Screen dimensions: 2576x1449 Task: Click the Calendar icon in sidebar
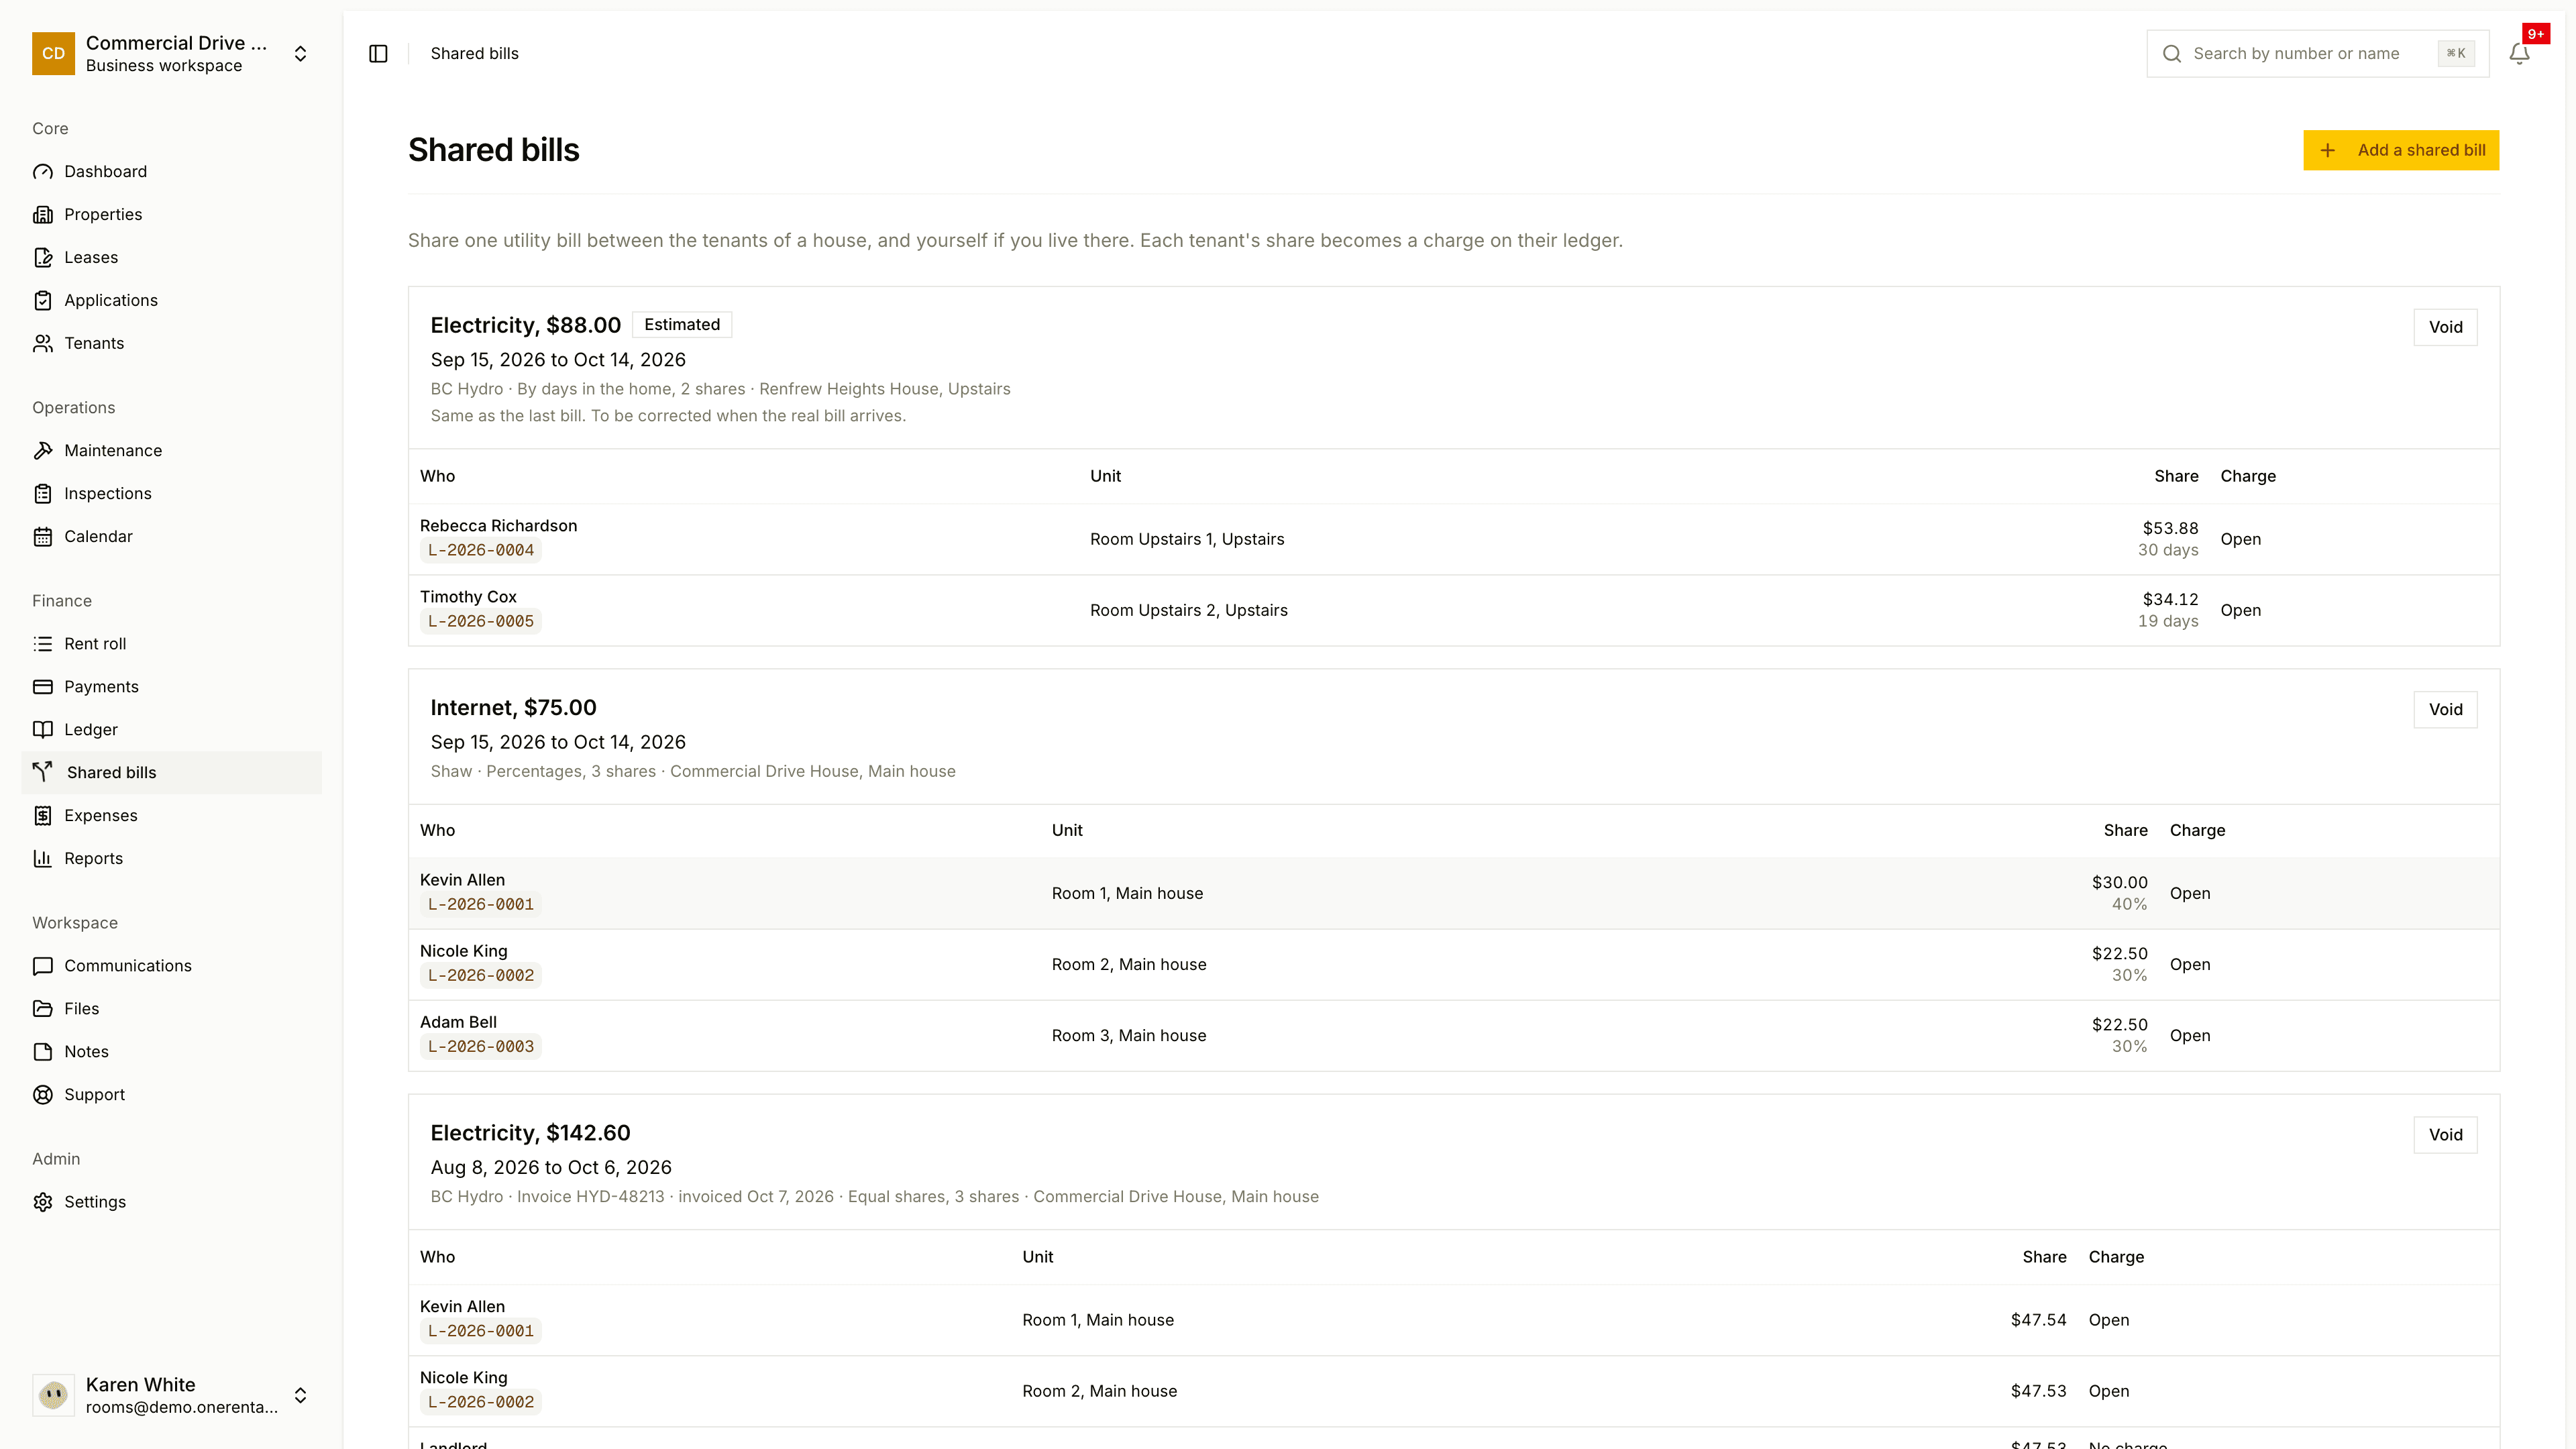click(x=43, y=536)
